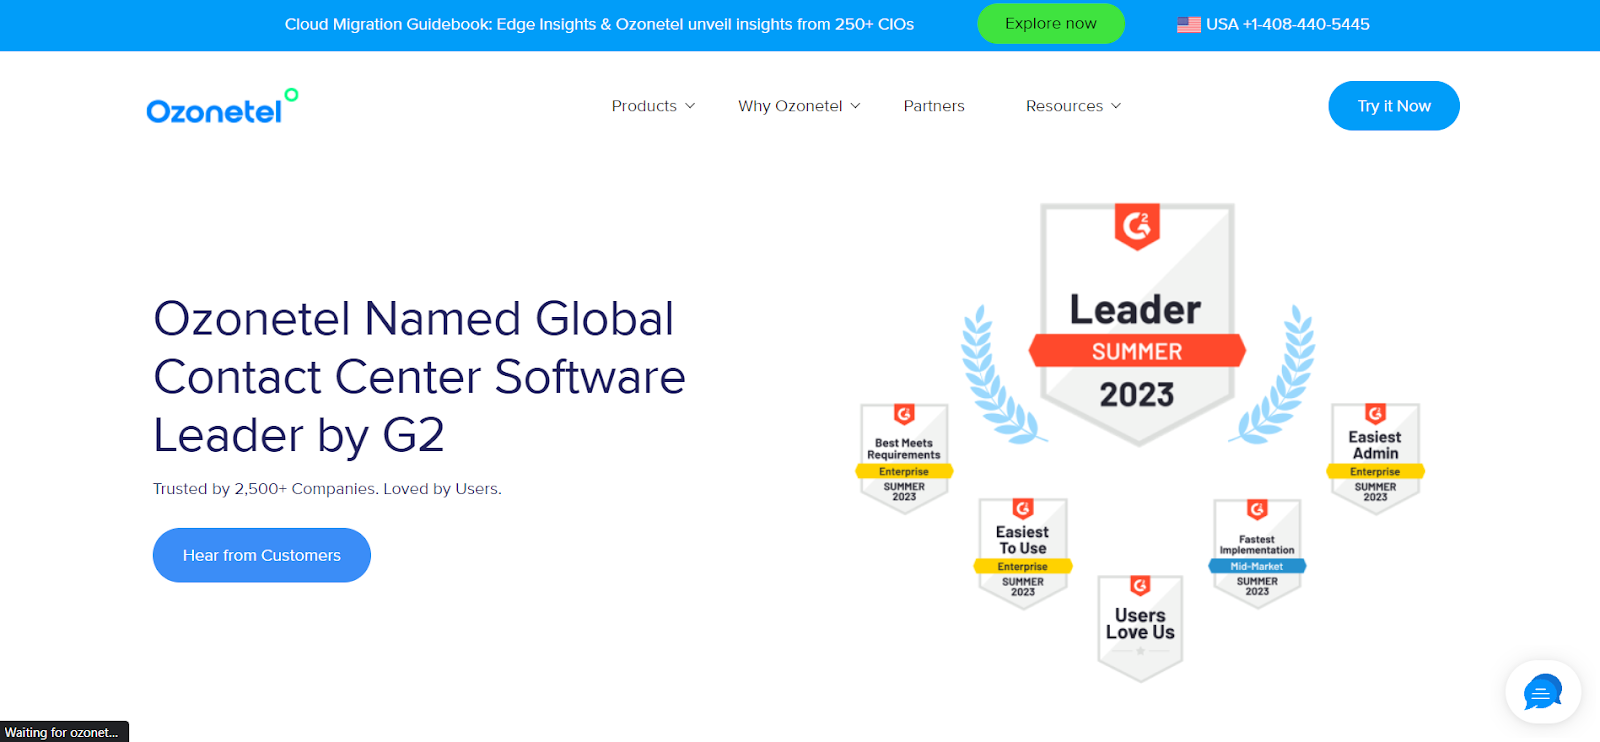The height and width of the screenshot is (742, 1600).
Task: Expand the Products dropdown chevron
Action: point(690,106)
